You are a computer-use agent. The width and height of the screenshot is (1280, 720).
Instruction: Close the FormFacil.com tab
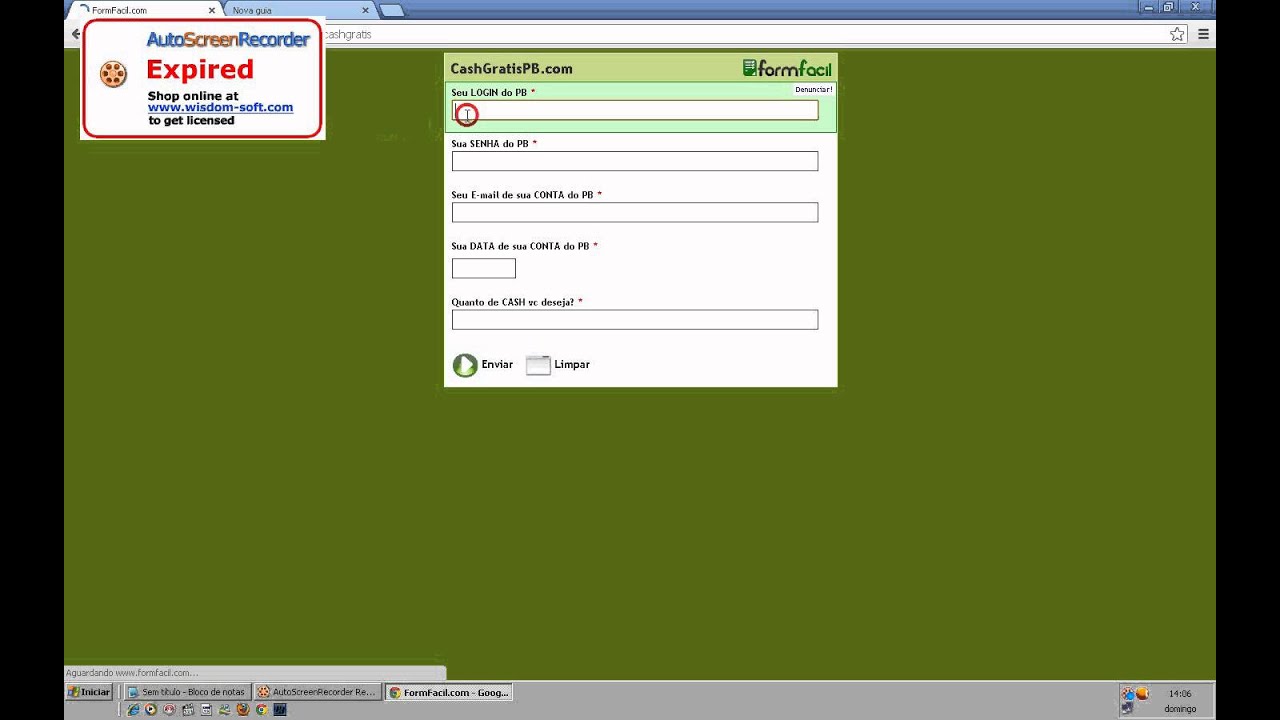[211, 10]
